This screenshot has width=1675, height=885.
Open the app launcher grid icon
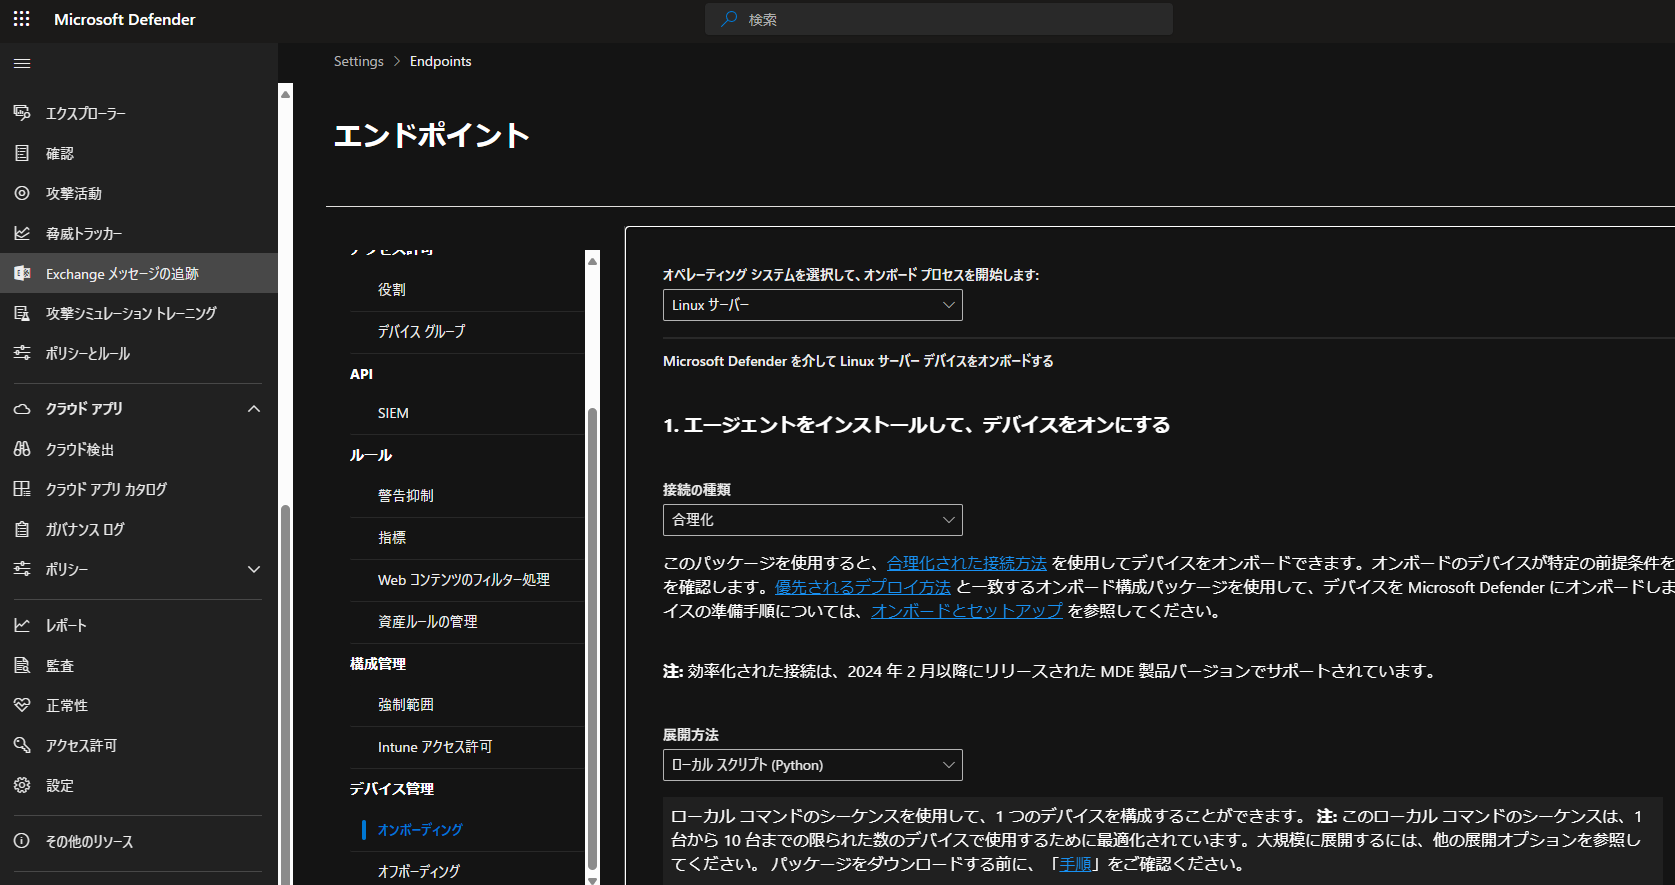[x=22, y=19]
